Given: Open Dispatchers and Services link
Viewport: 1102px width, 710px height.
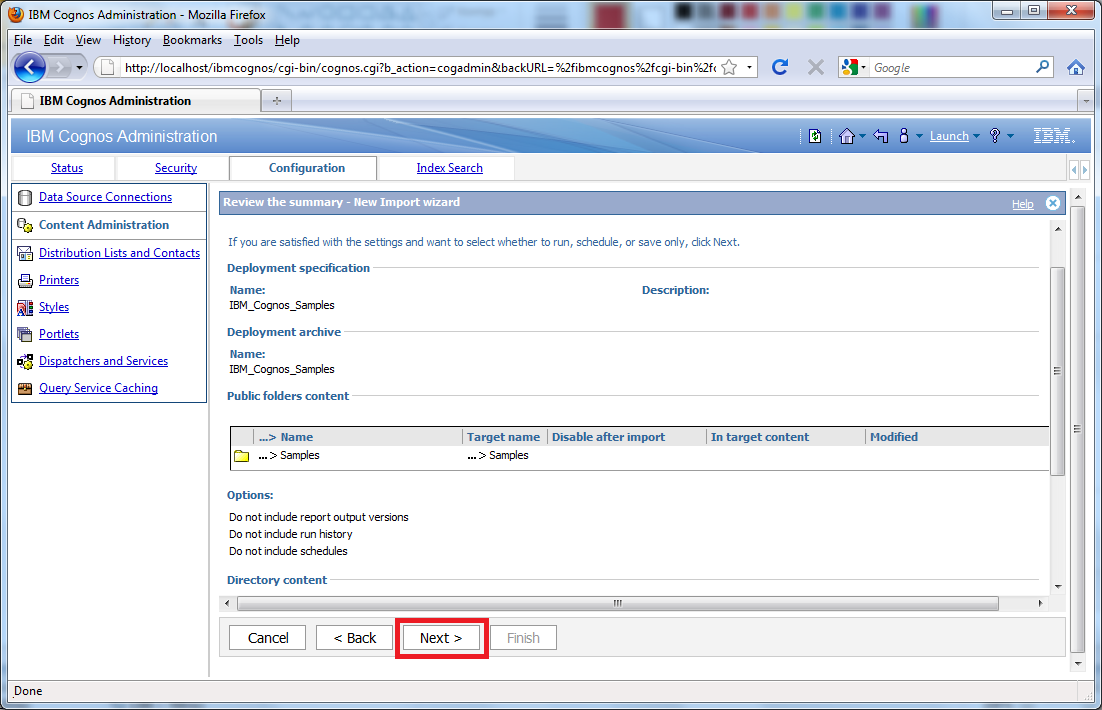Looking at the screenshot, I should (103, 361).
